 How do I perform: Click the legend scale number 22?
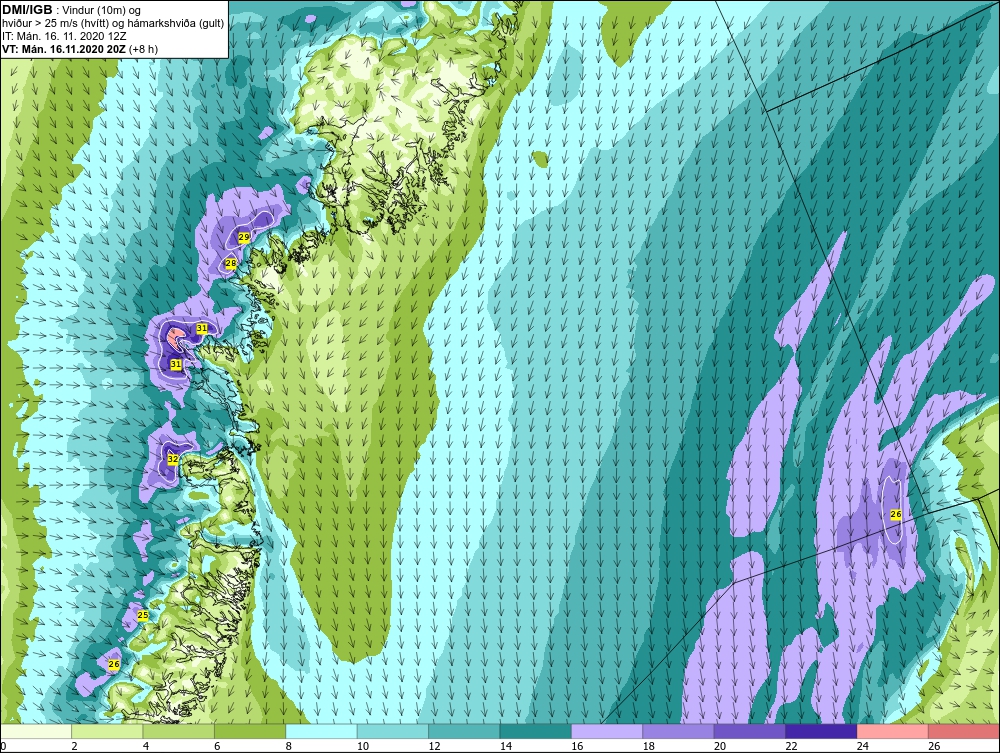tap(791, 746)
